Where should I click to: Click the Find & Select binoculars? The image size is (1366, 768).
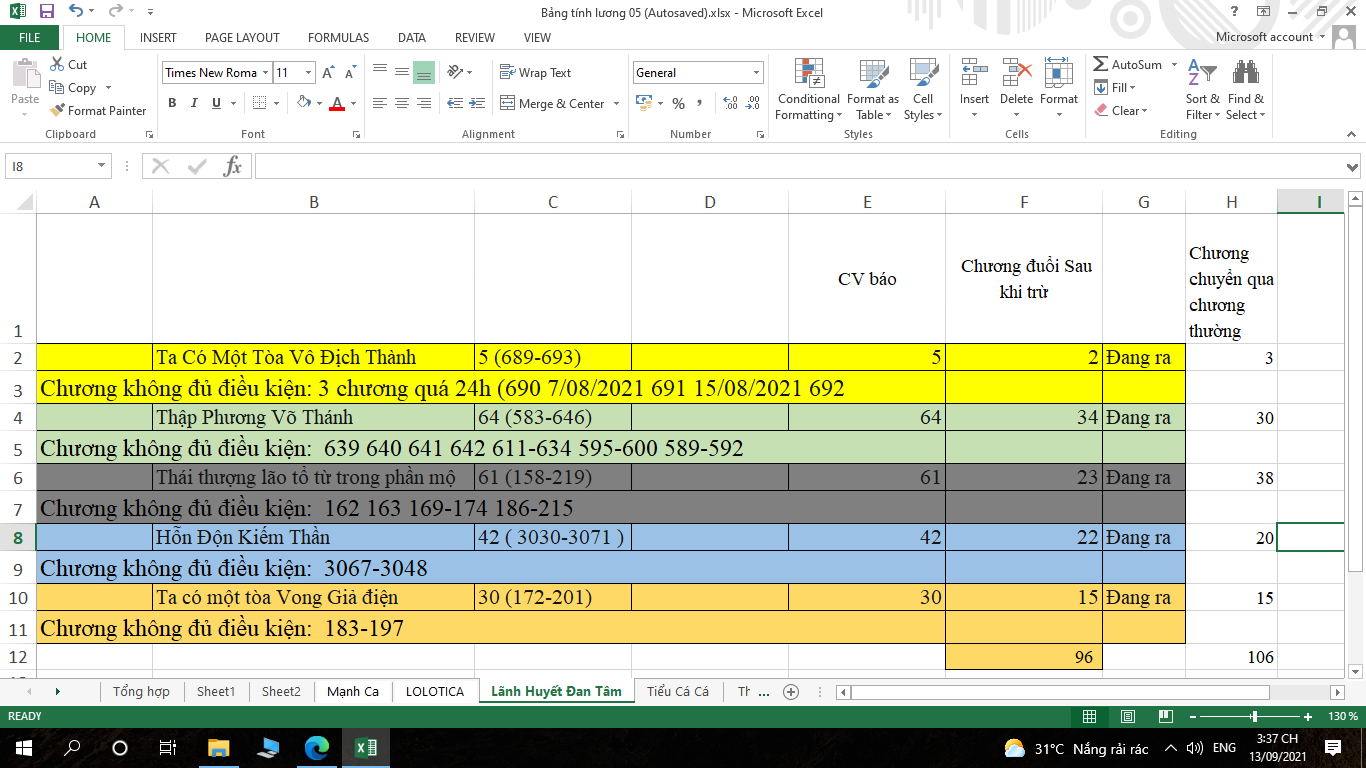1245,90
